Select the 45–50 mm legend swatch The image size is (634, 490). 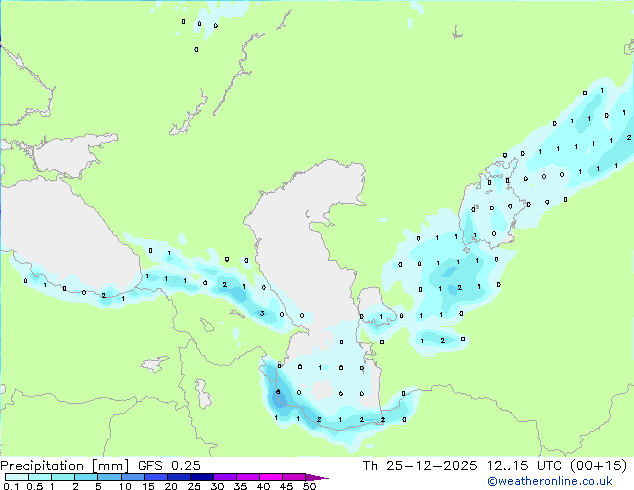point(294,477)
